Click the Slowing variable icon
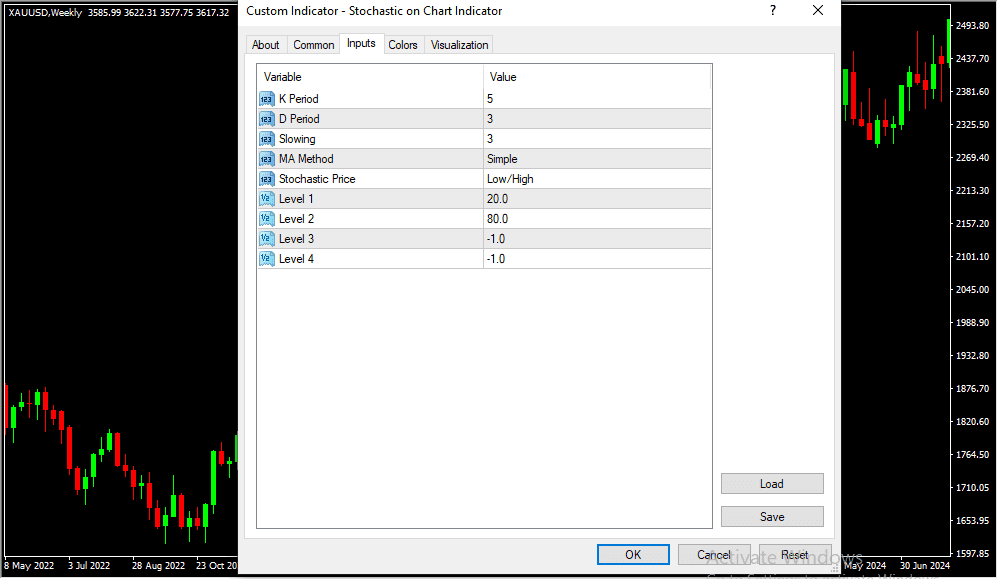The height and width of the screenshot is (579, 998). click(266, 139)
